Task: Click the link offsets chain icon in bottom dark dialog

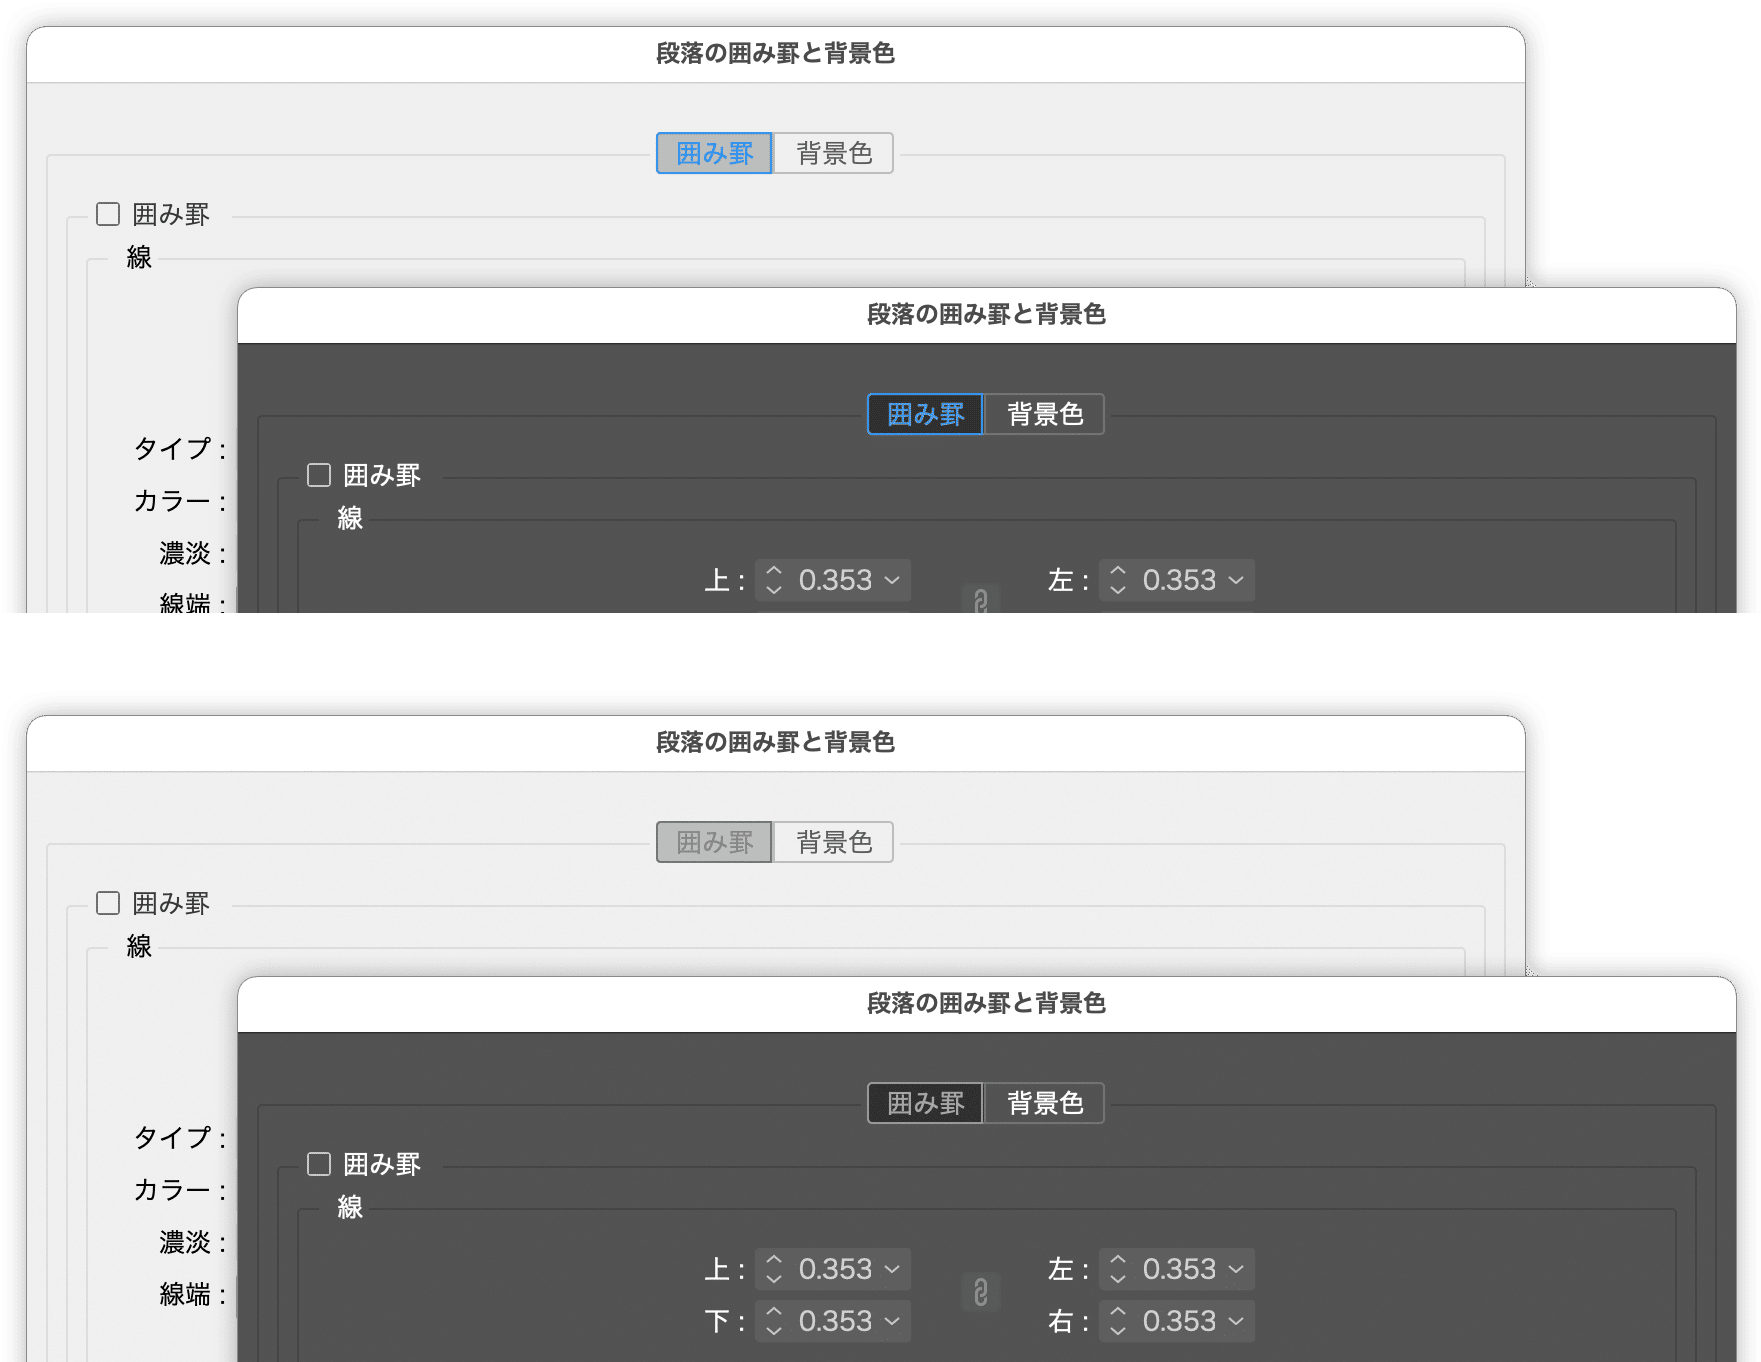Action: pyautogui.click(x=981, y=1293)
